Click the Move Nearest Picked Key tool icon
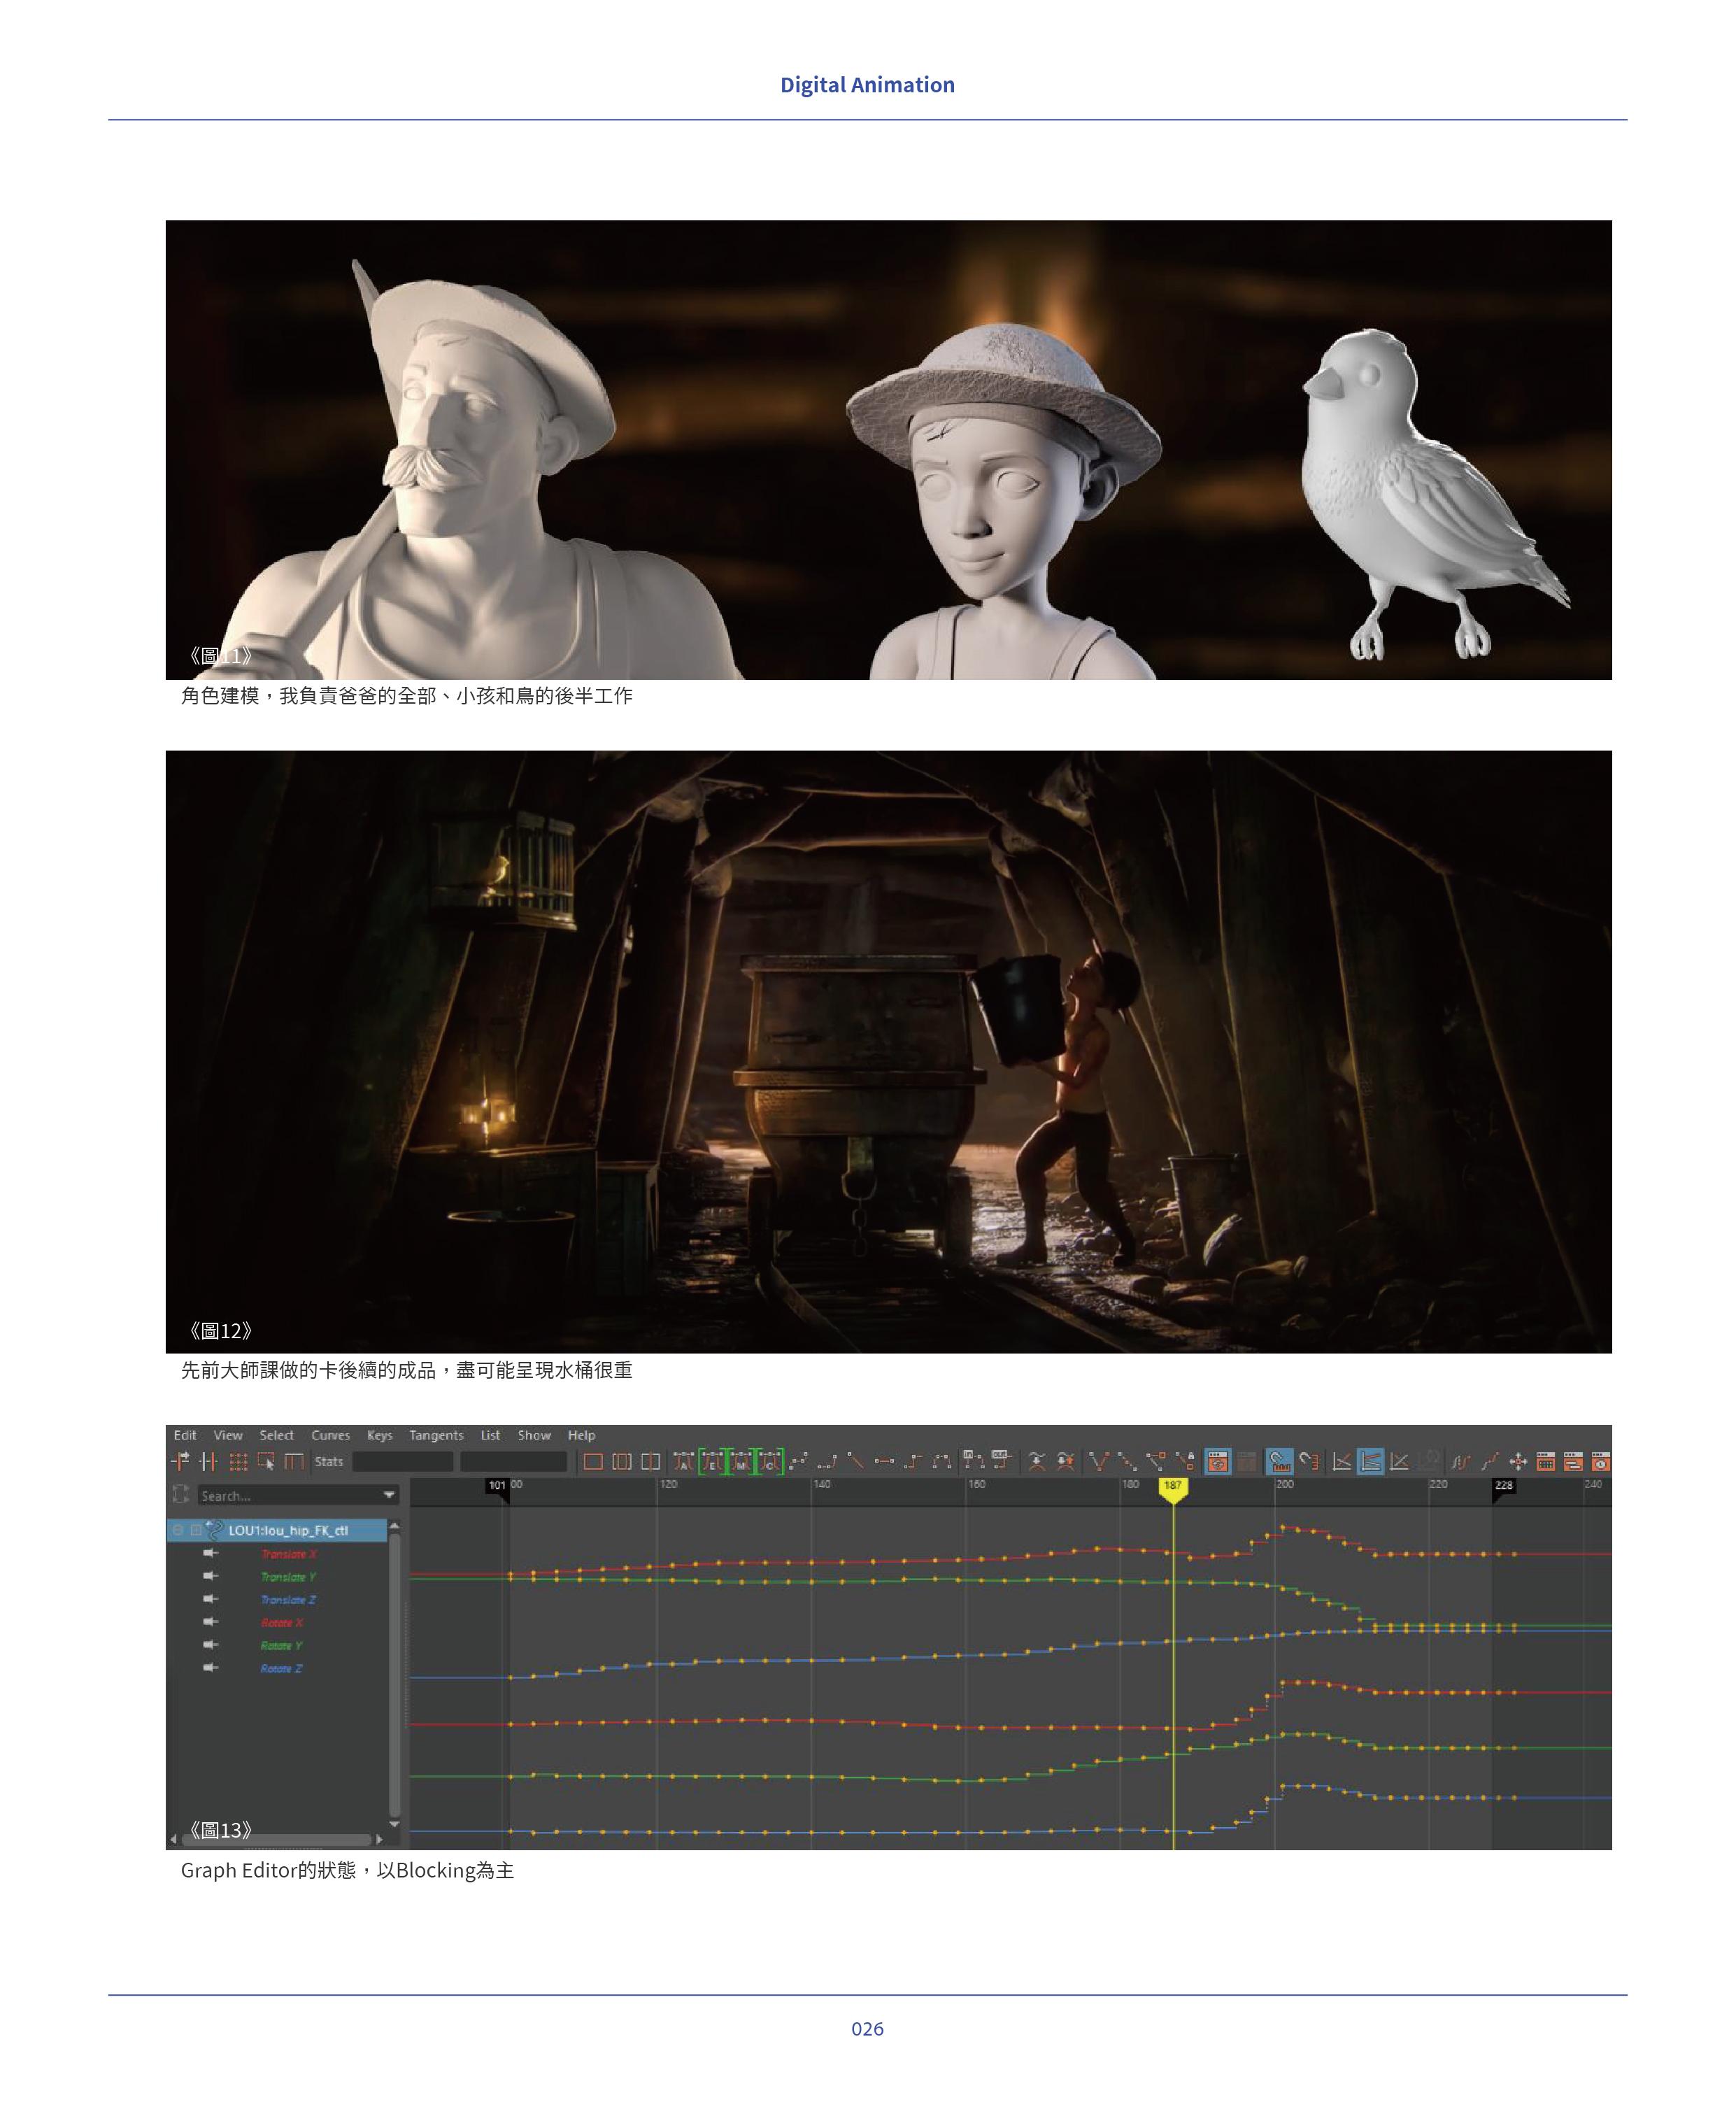Image resolution: width=1736 pixels, height=2116 pixels. [181, 1462]
